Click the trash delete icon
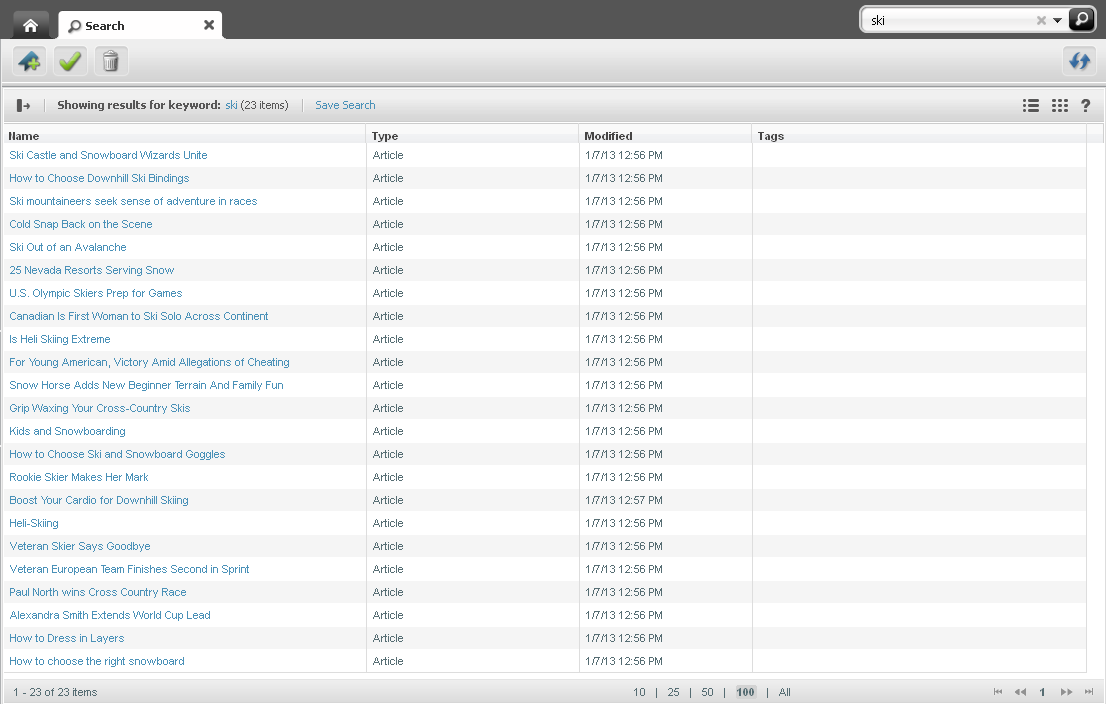 coord(111,61)
